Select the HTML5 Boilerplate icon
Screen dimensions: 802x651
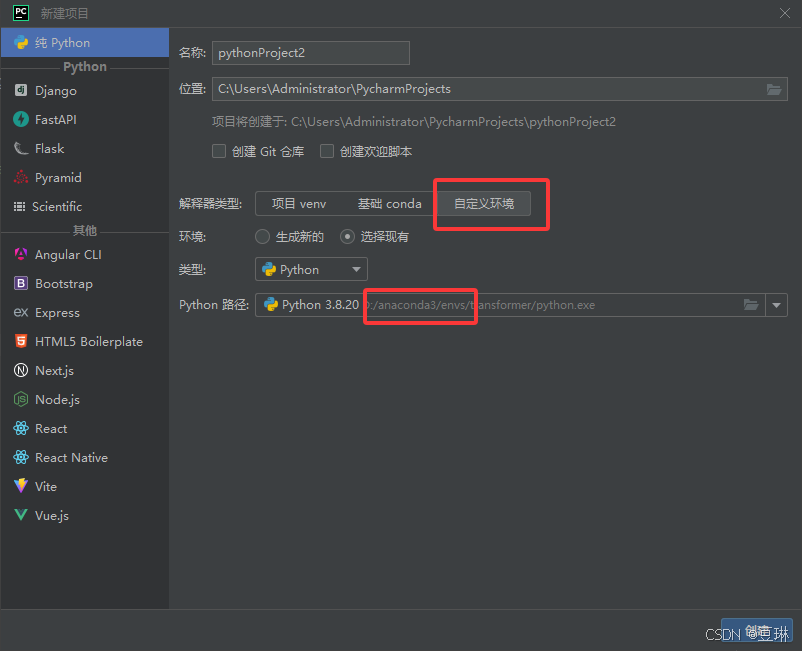21,341
